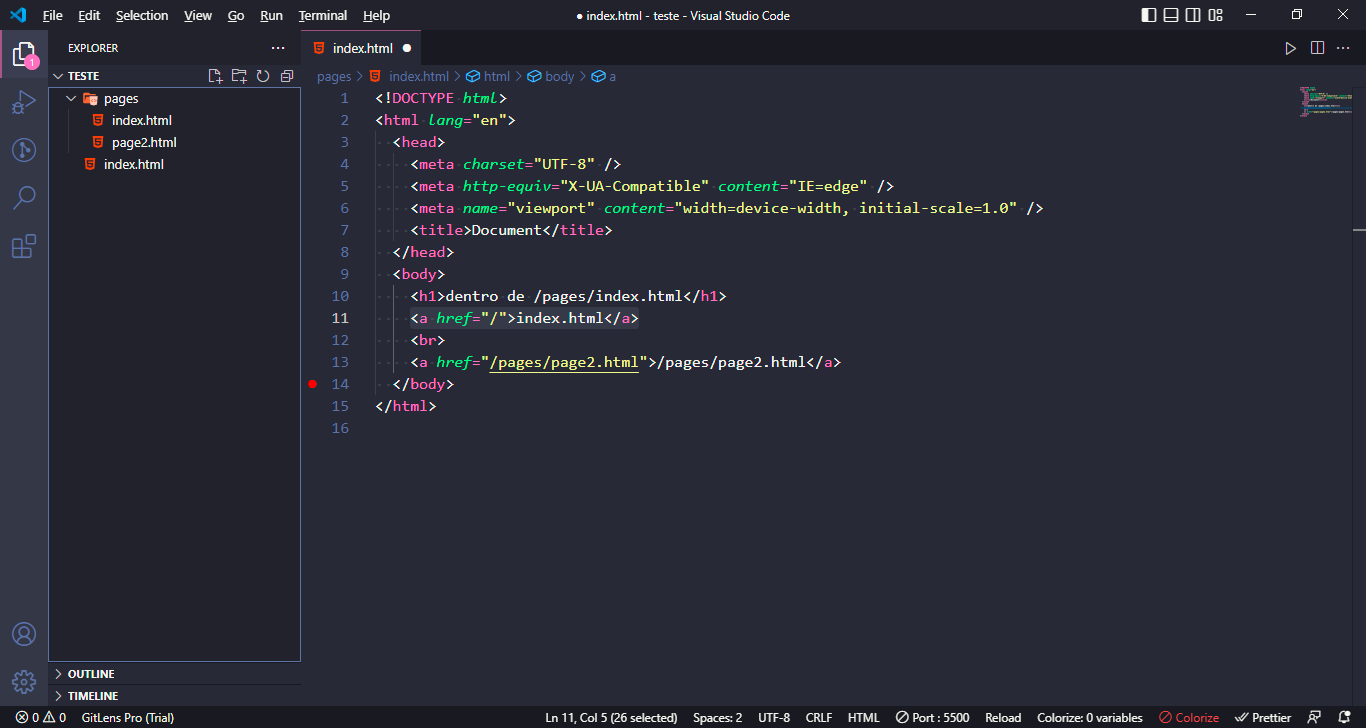Click the VS Code logo icon
Screen dimensions: 1366x728
pos(17,15)
